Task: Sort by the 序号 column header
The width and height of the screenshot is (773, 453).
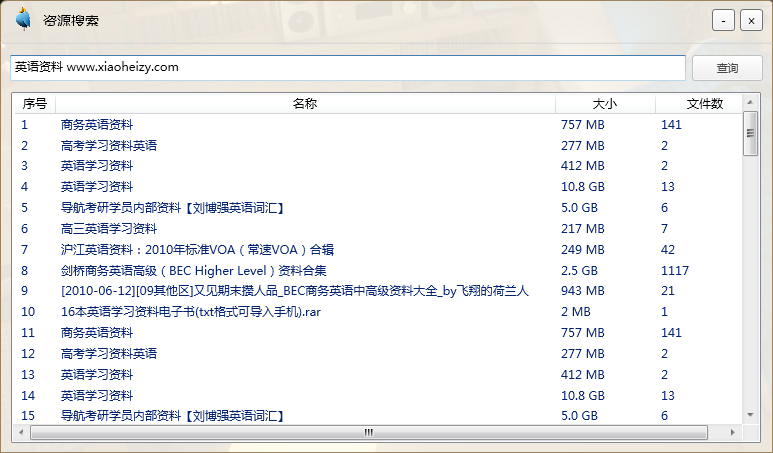Action: click(x=35, y=104)
